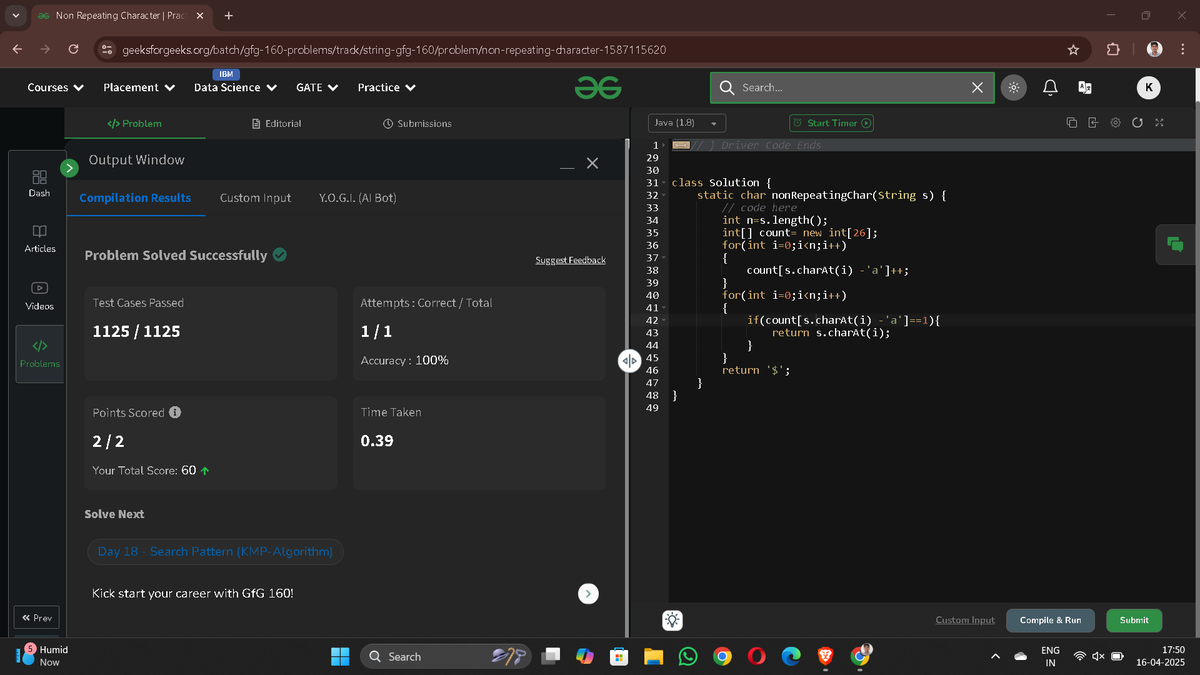This screenshot has width=1200, height=675.
Task: Open WhatsApp from the taskbar
Action: [687, 656]
